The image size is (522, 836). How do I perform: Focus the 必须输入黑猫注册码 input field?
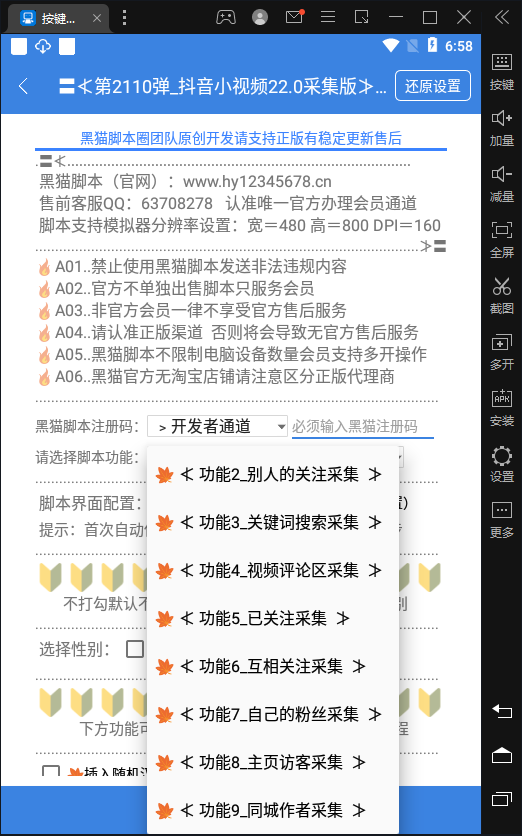[363, 427]
